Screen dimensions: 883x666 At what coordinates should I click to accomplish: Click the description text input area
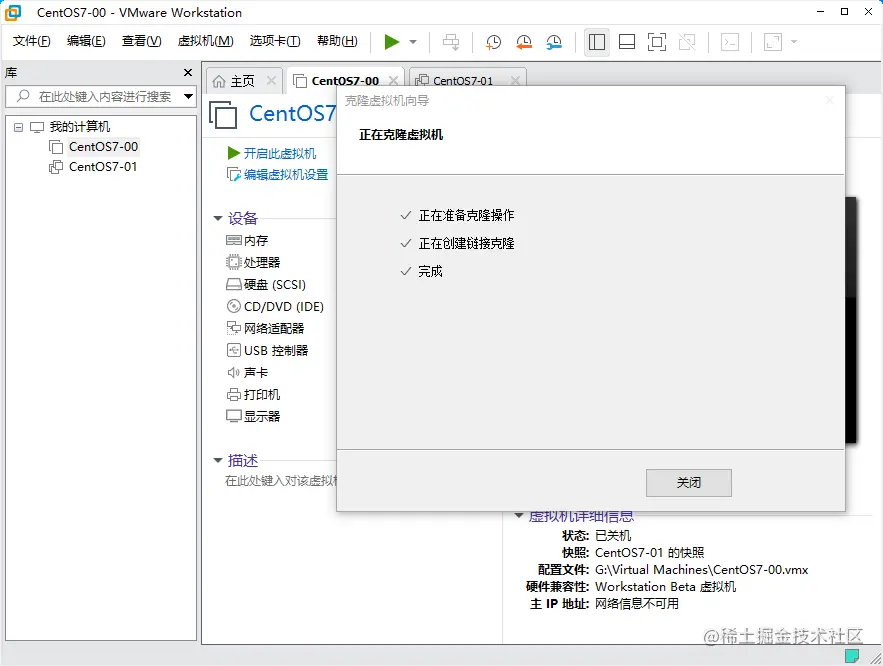(280, 481)
